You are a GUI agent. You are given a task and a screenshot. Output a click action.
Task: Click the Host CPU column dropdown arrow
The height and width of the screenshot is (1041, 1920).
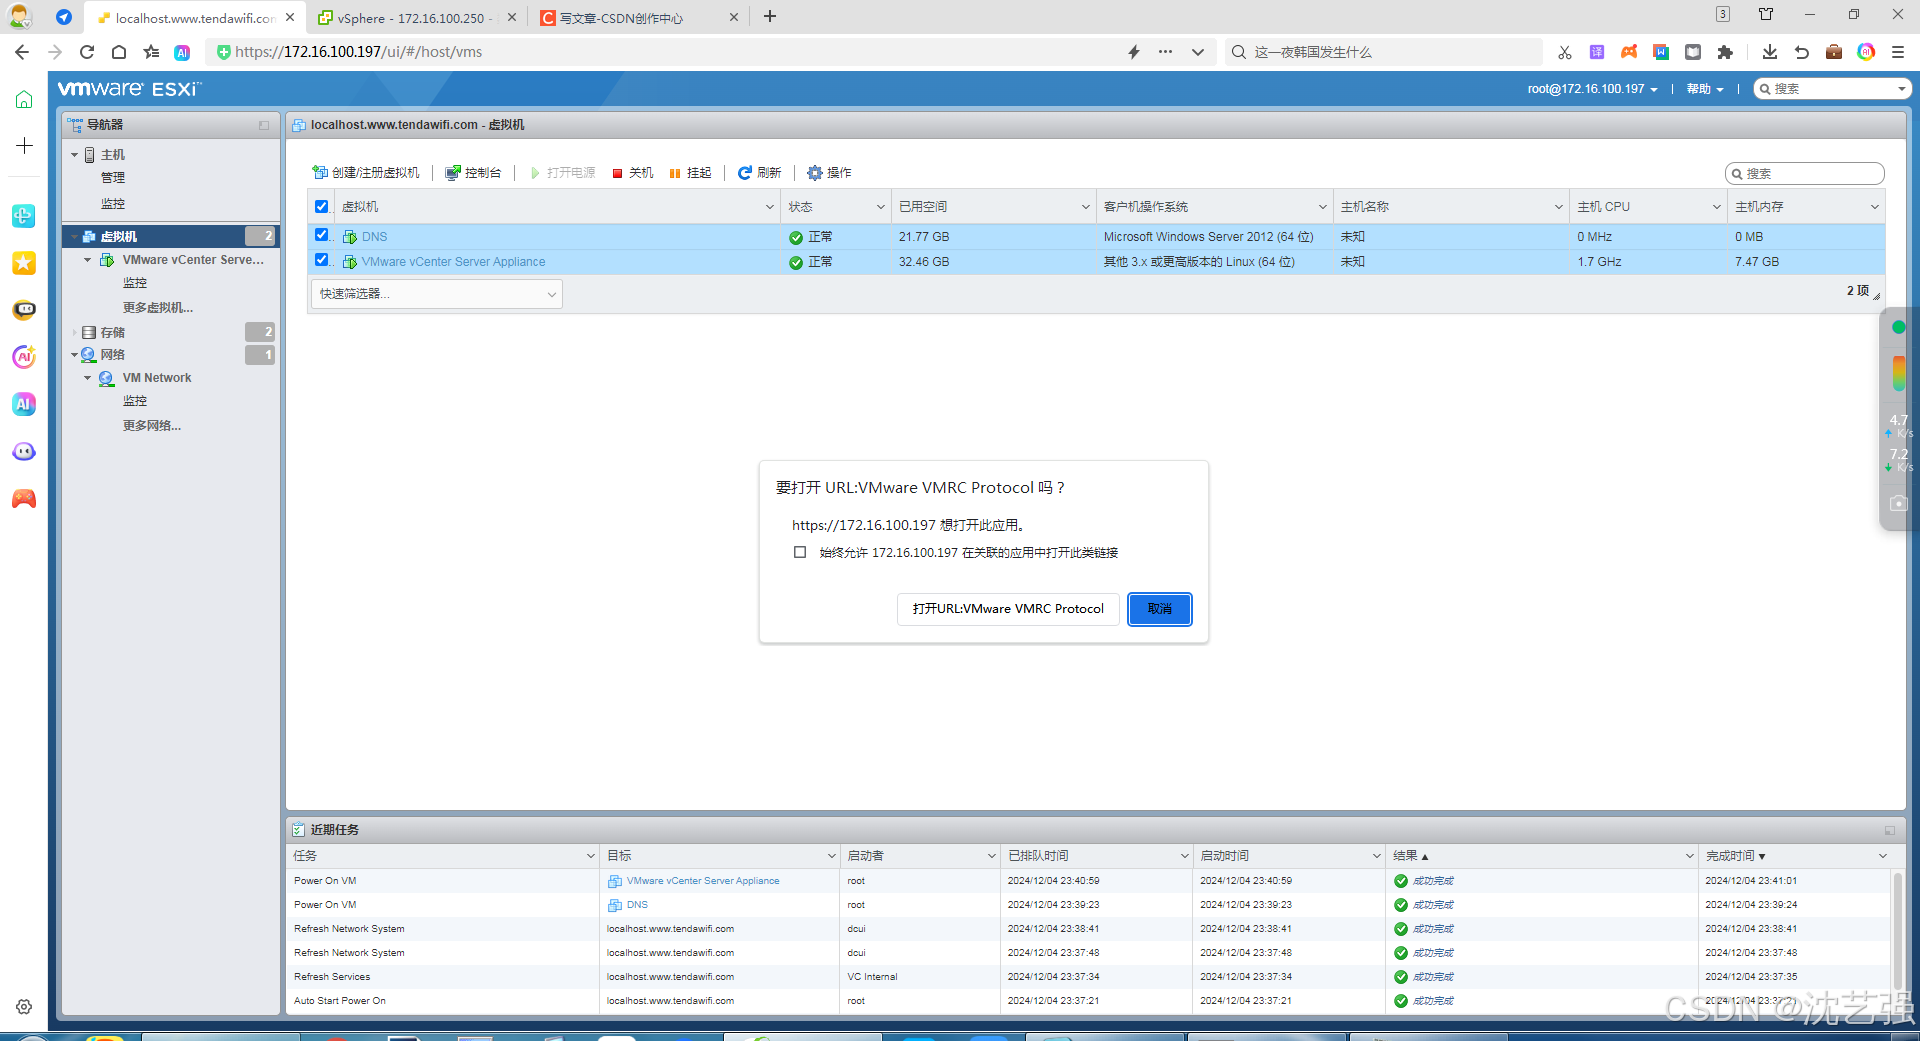click(1717, 207)
